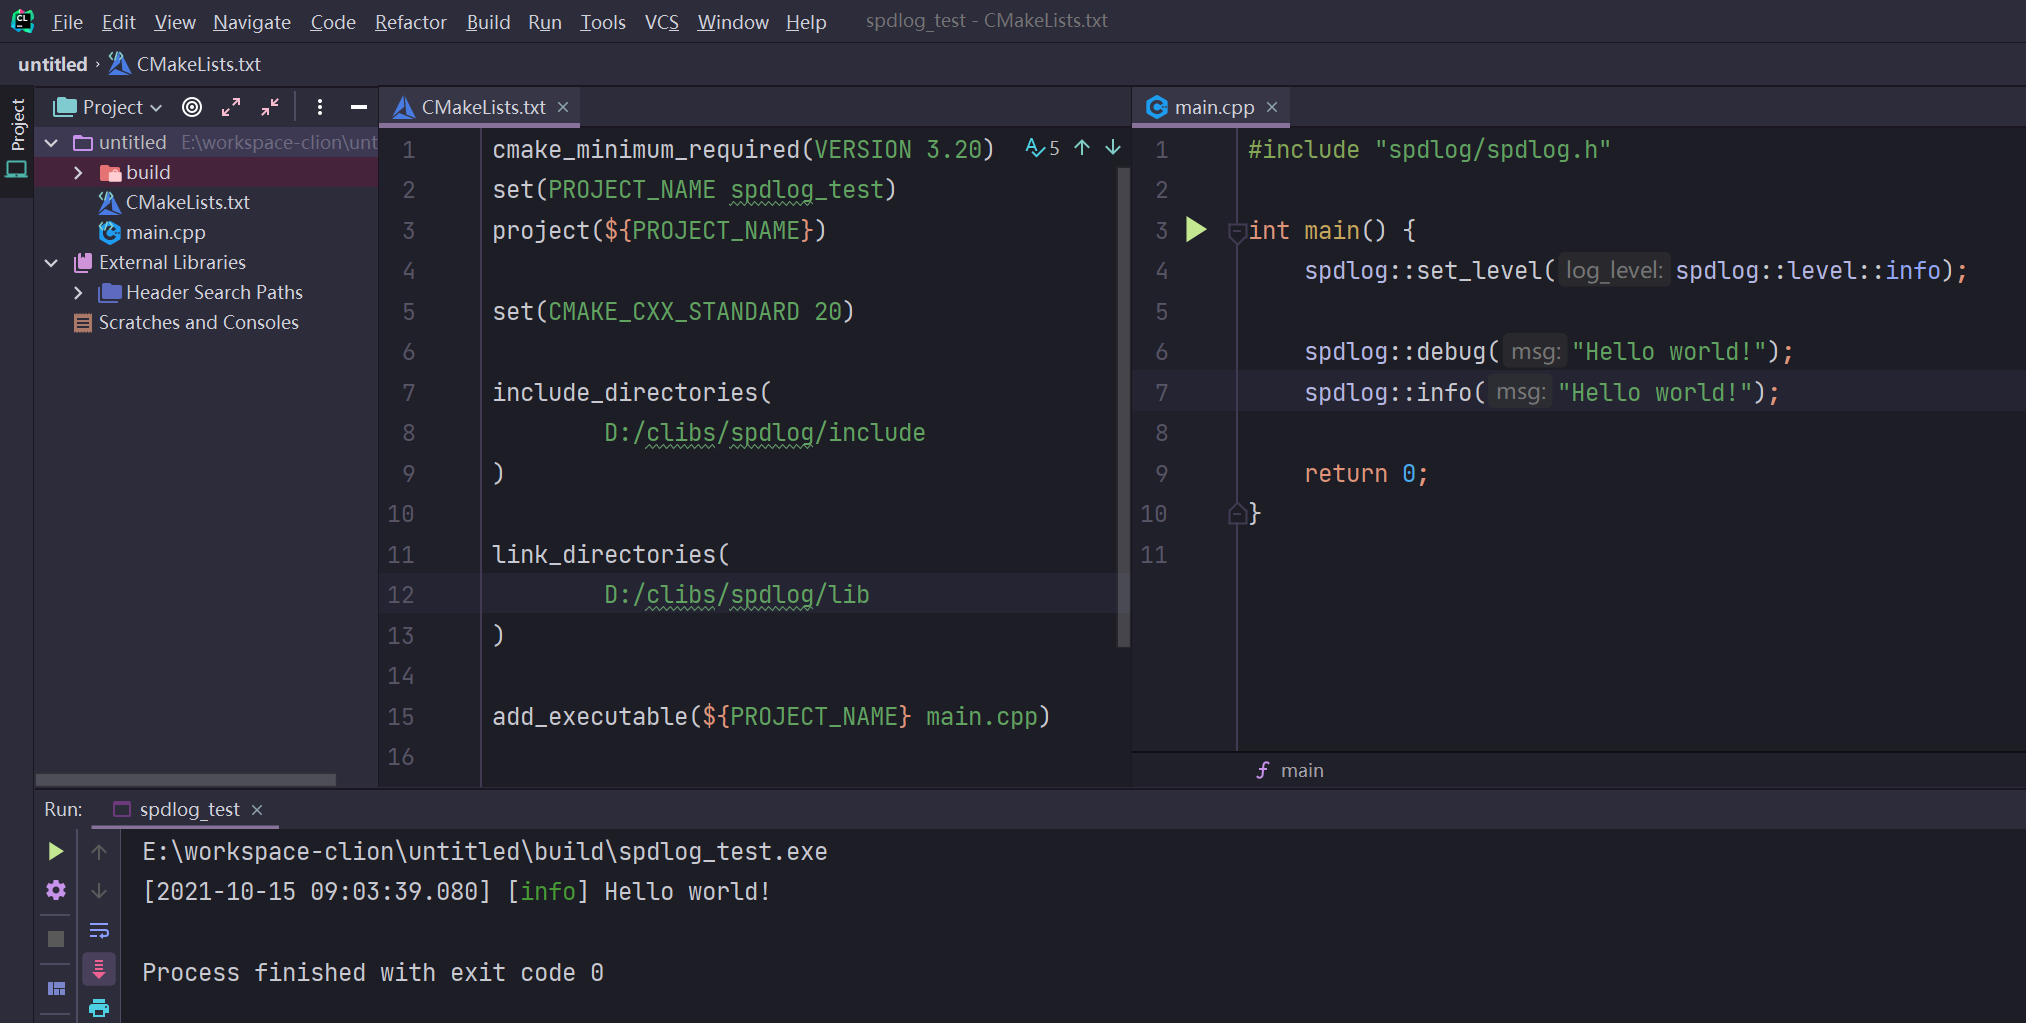Collapse the untitled project root node
The width and height of the screenshot is (2026, 1023).
[x=51, y=143]
